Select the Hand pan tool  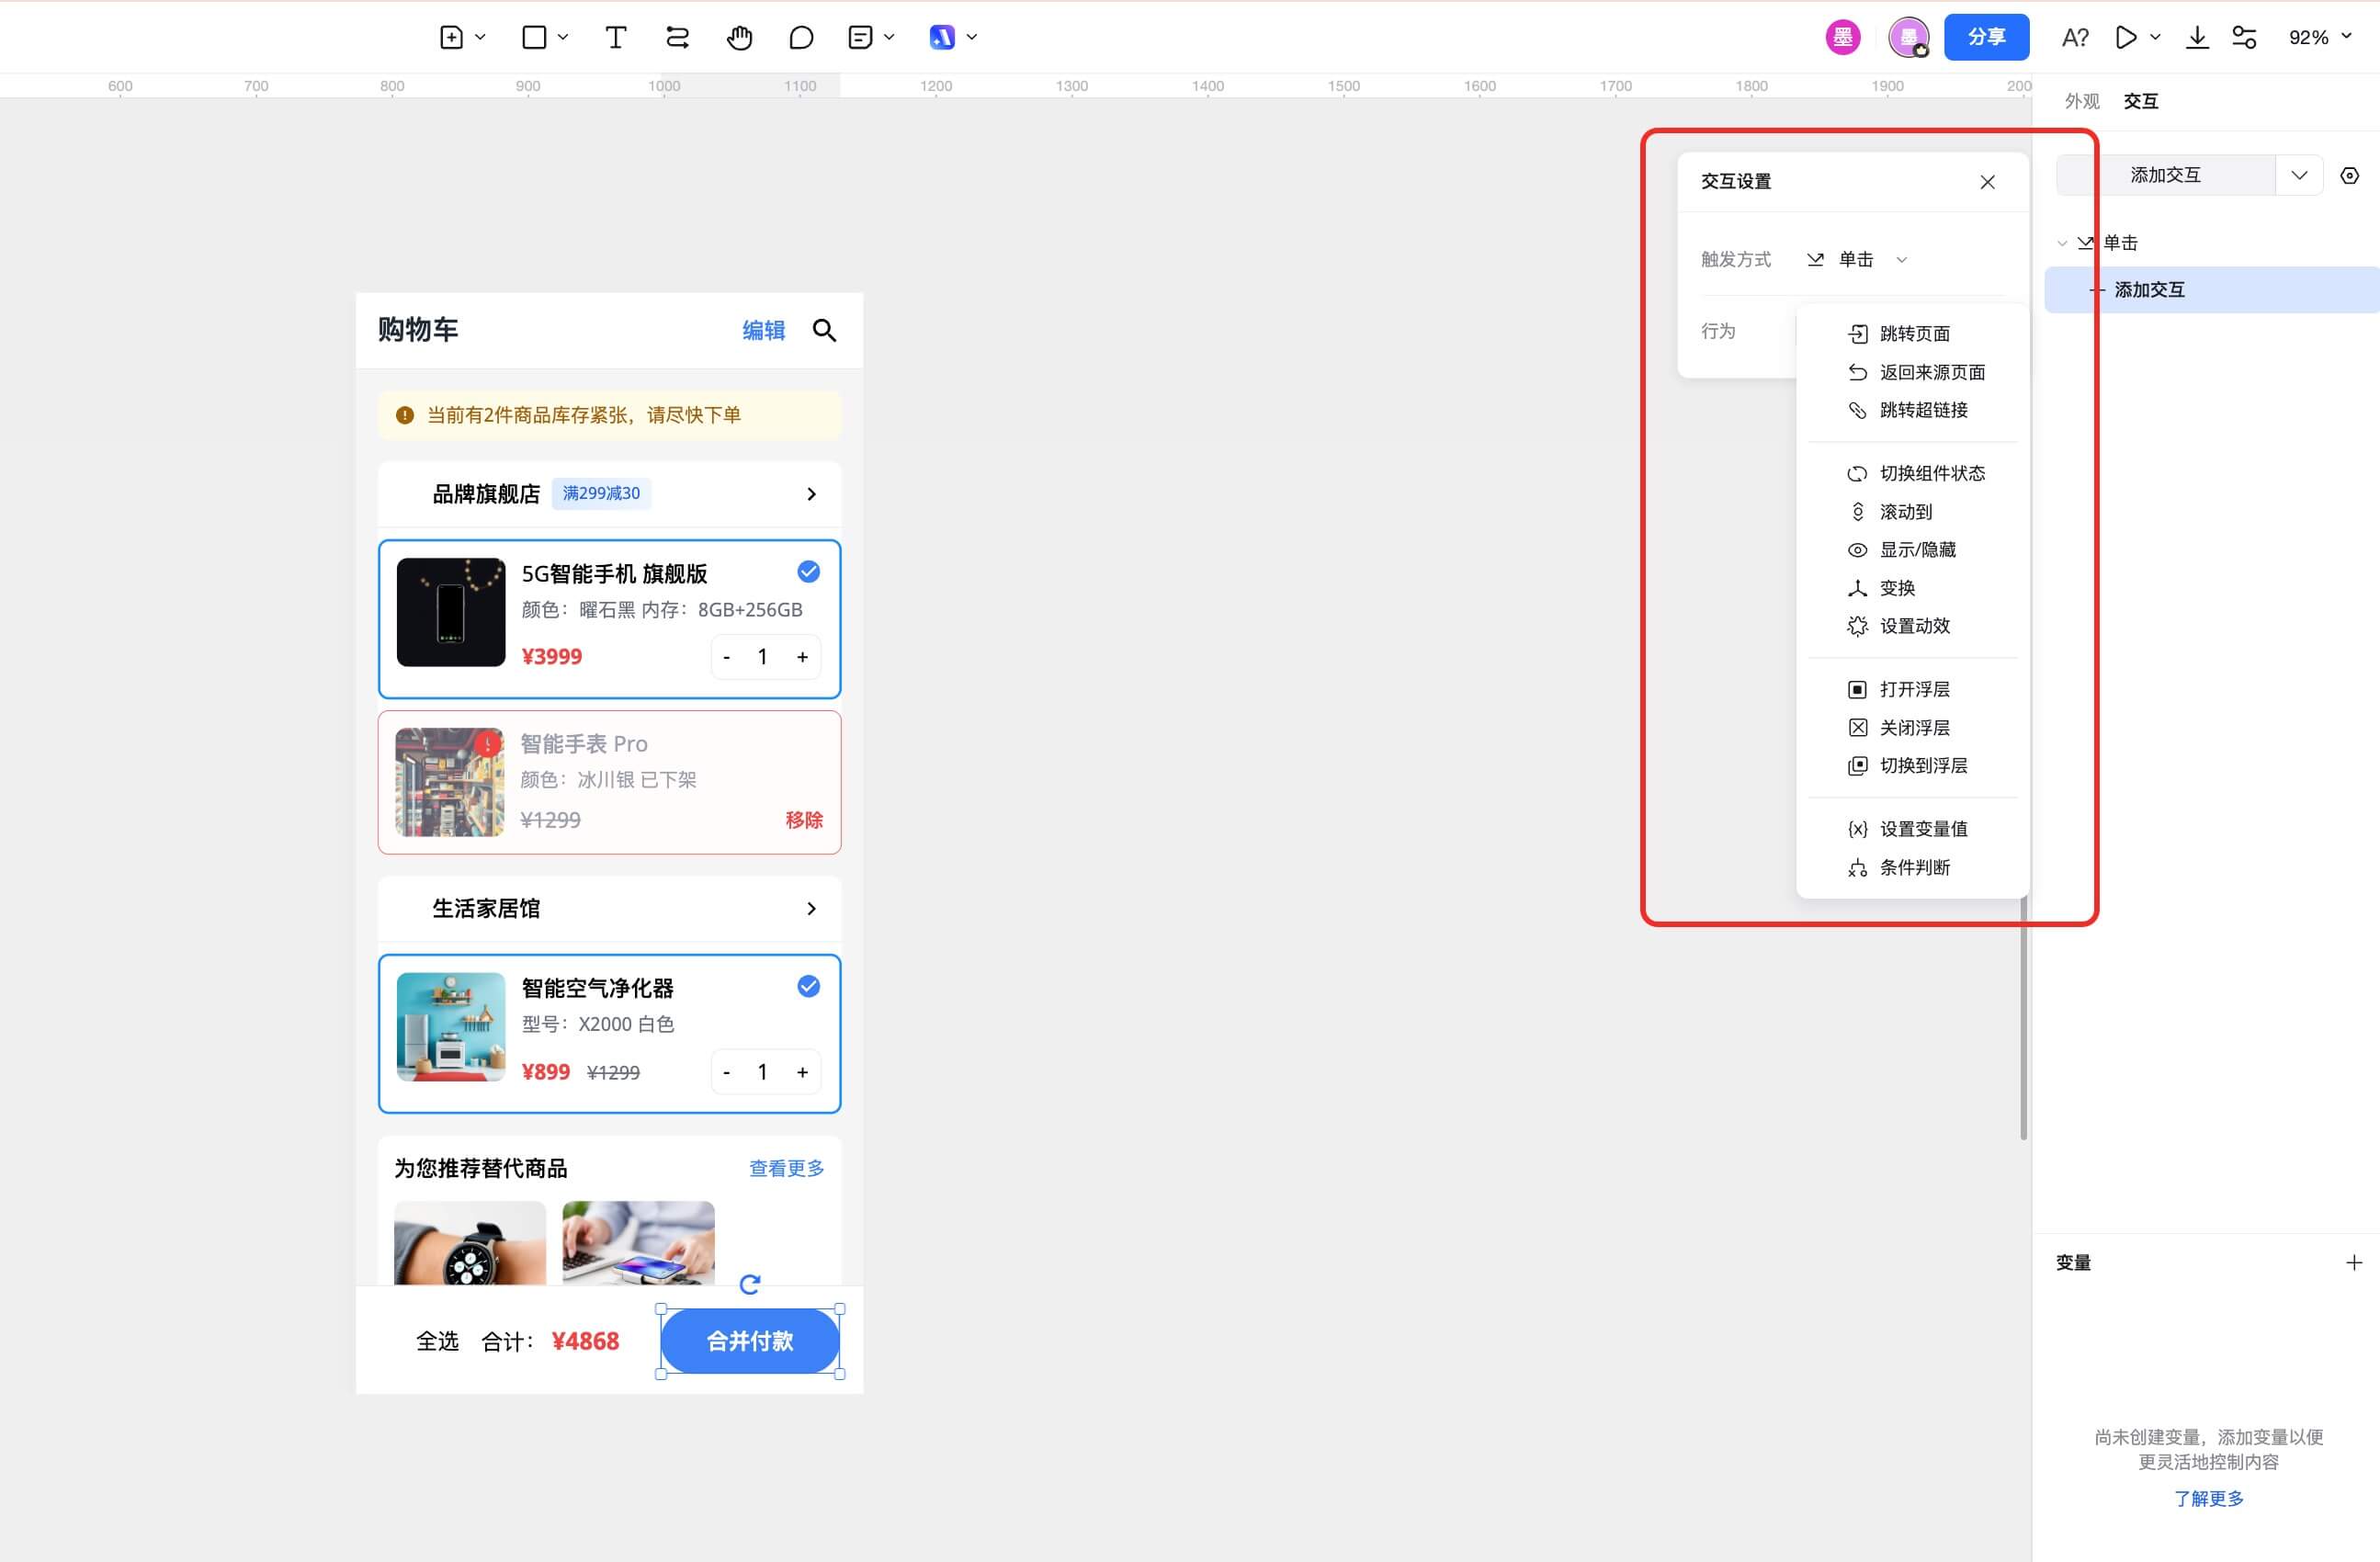739,38
